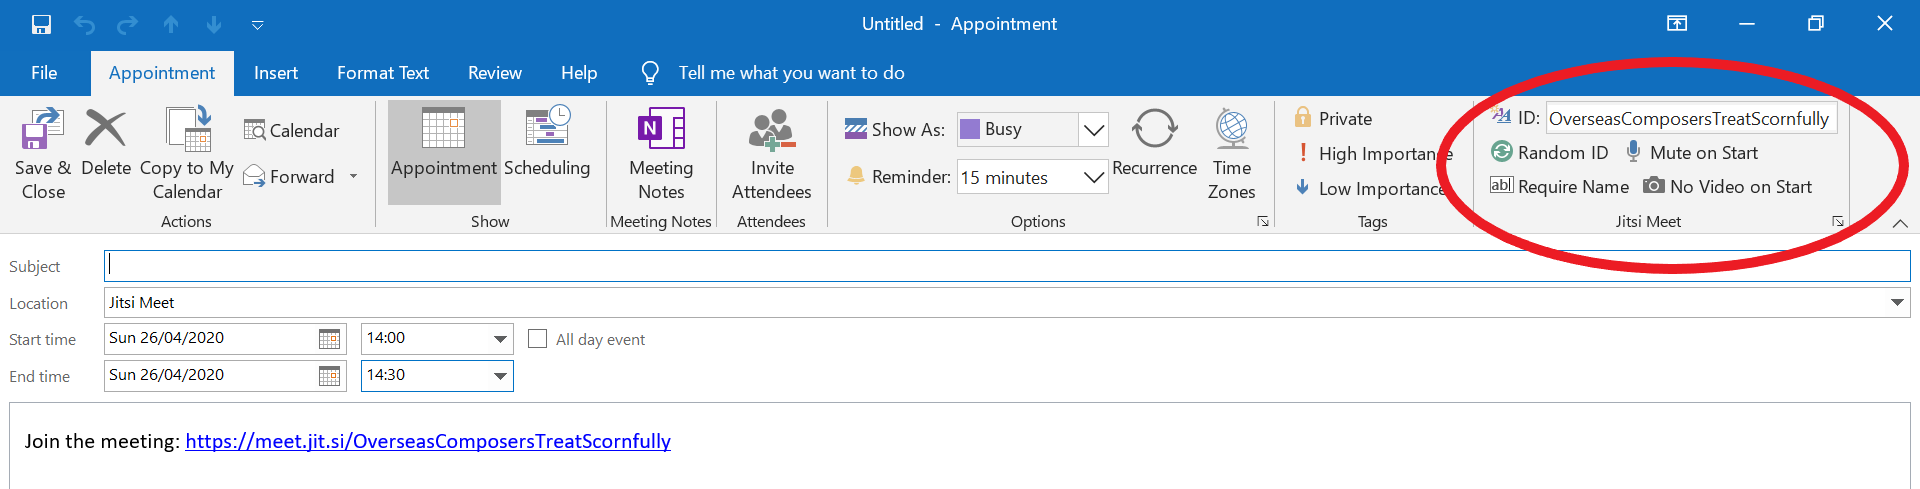1920x489 pixels.
Task: Toggle Time Zones display
Action: tap(1232, 154)
